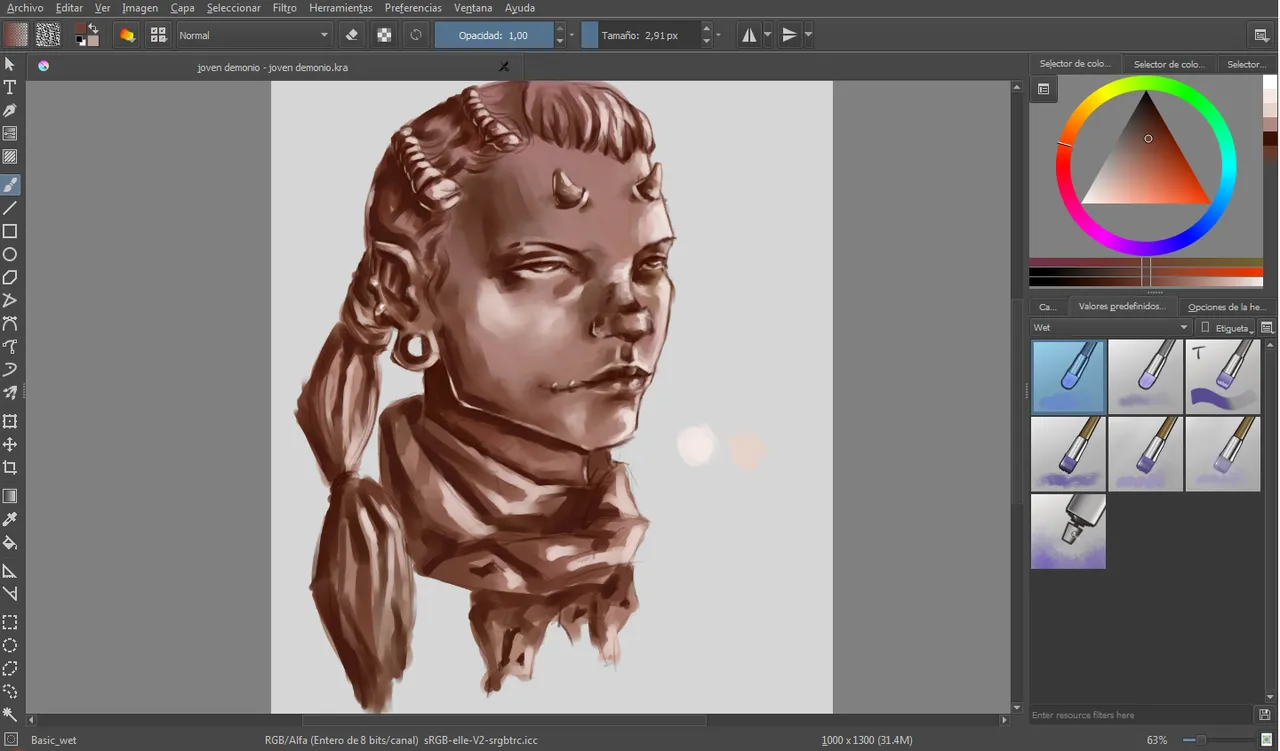Screen dimensions: 1280x751
Task: Open the pattern chooser in toolbar
Action: tap(47, 35)
